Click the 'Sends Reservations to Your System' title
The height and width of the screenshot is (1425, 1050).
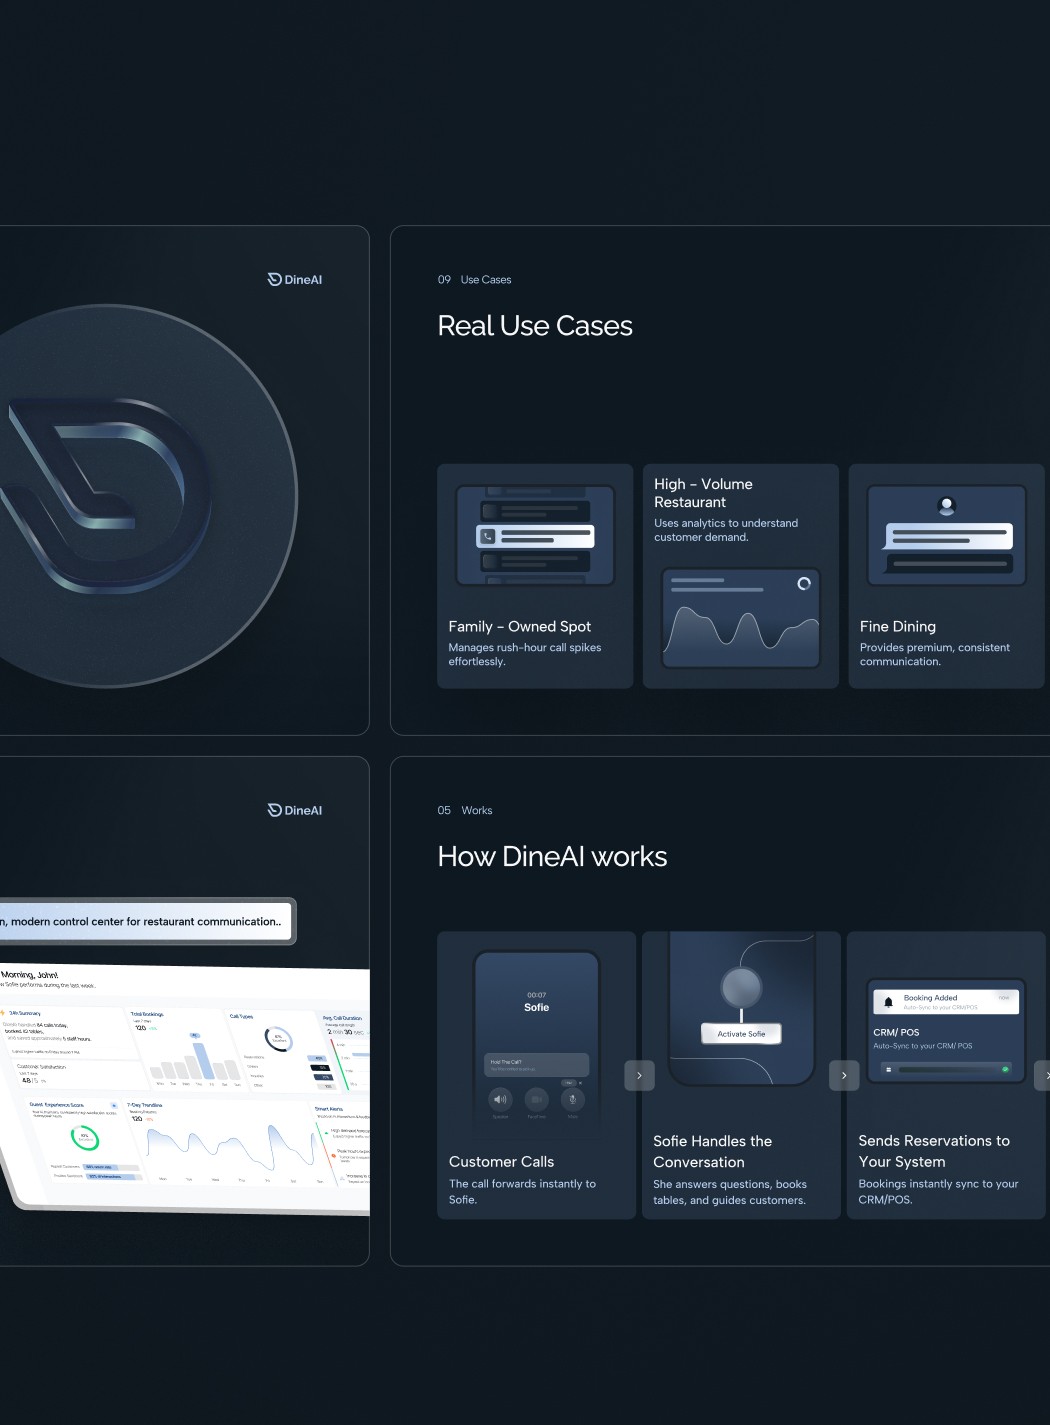[934, 1151]
